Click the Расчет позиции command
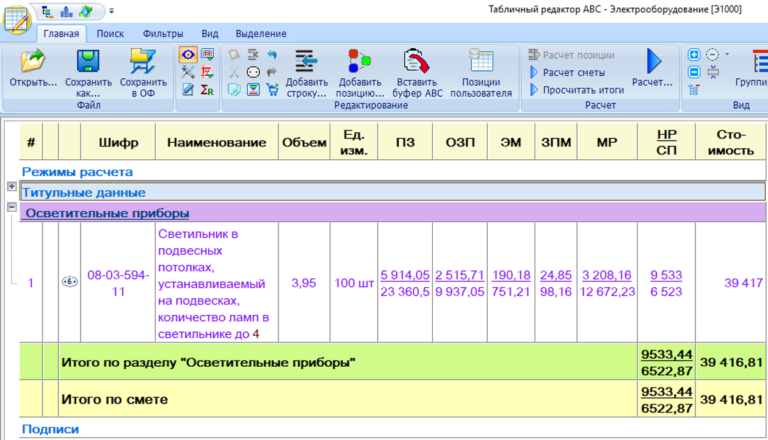 point(572,55)
